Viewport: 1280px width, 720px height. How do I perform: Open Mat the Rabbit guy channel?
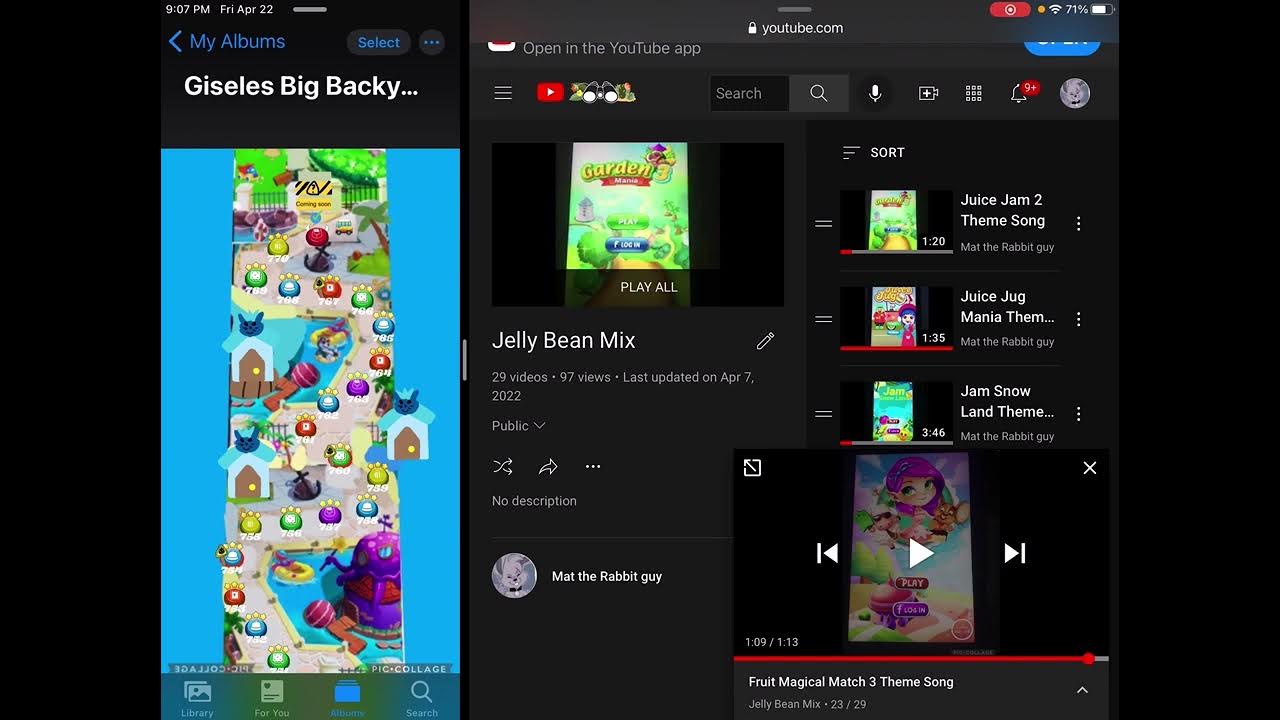(x=607, y=576)
